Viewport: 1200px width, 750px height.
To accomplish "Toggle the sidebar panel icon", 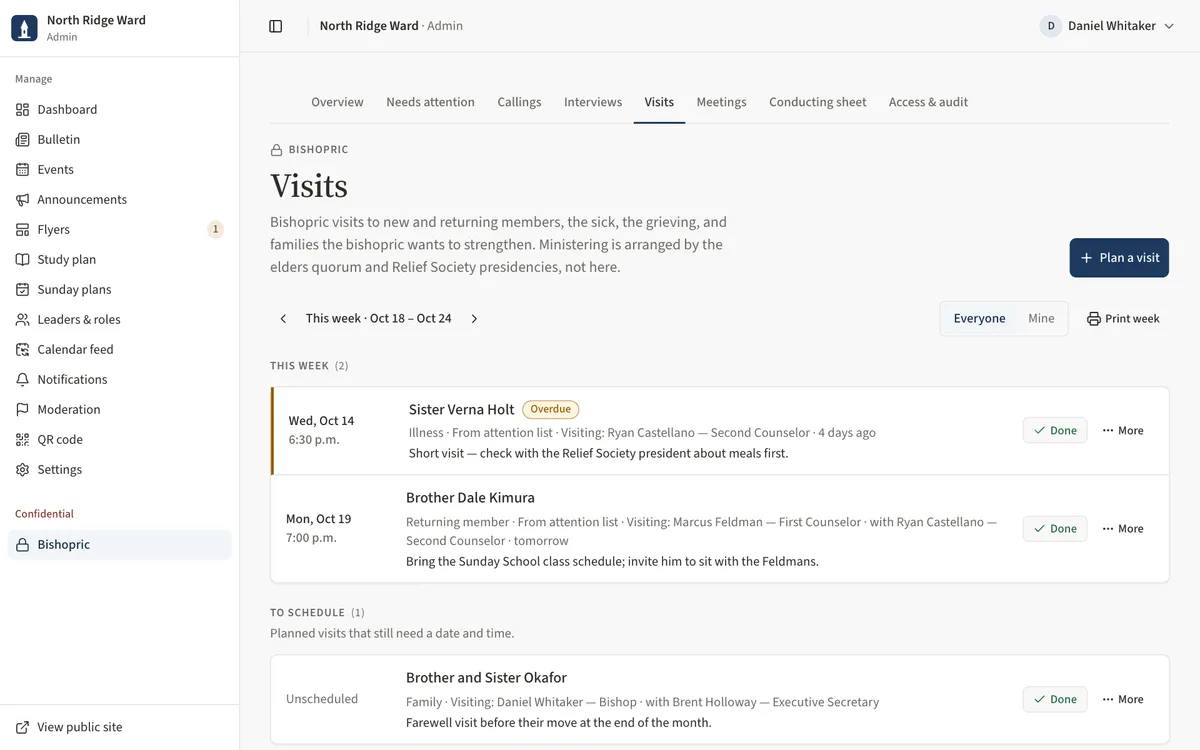I will pos(276,26).
